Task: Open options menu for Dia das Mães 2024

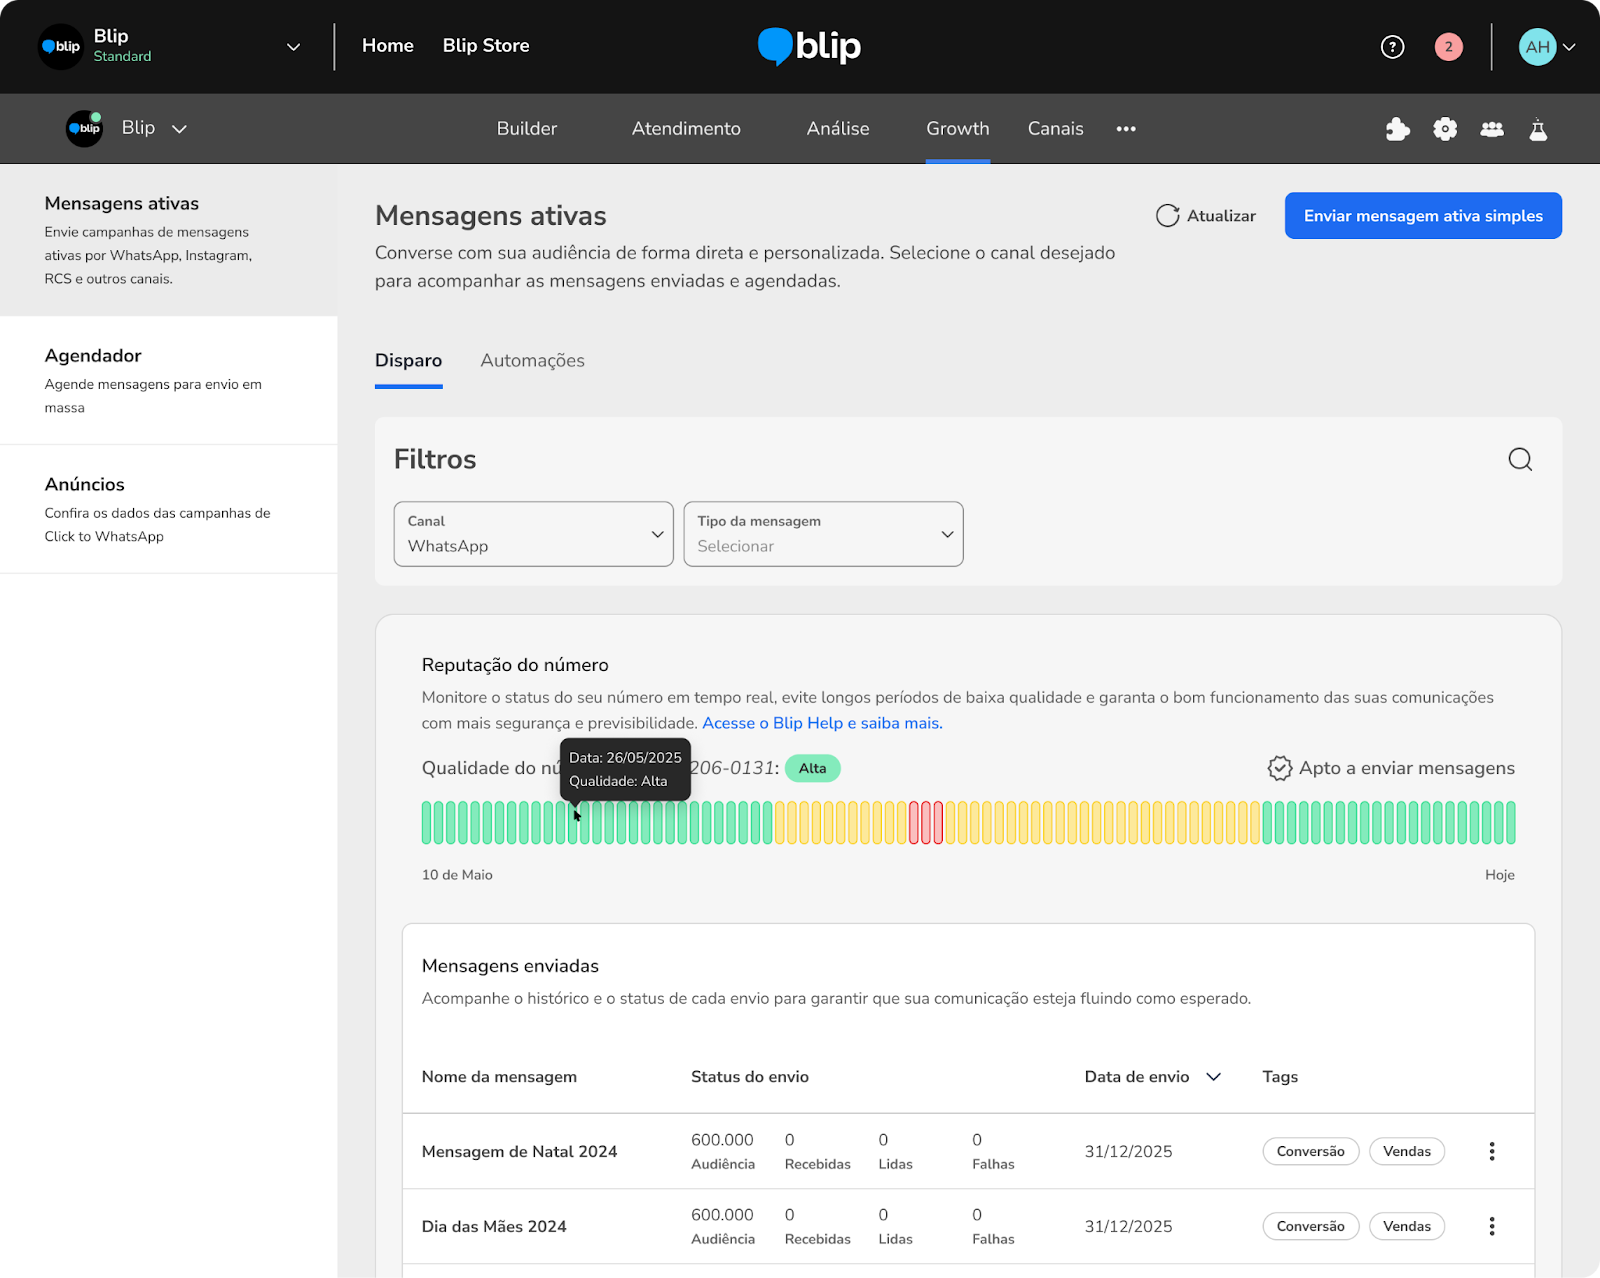Action: pyautogui.click(x=1491, y=1226)
